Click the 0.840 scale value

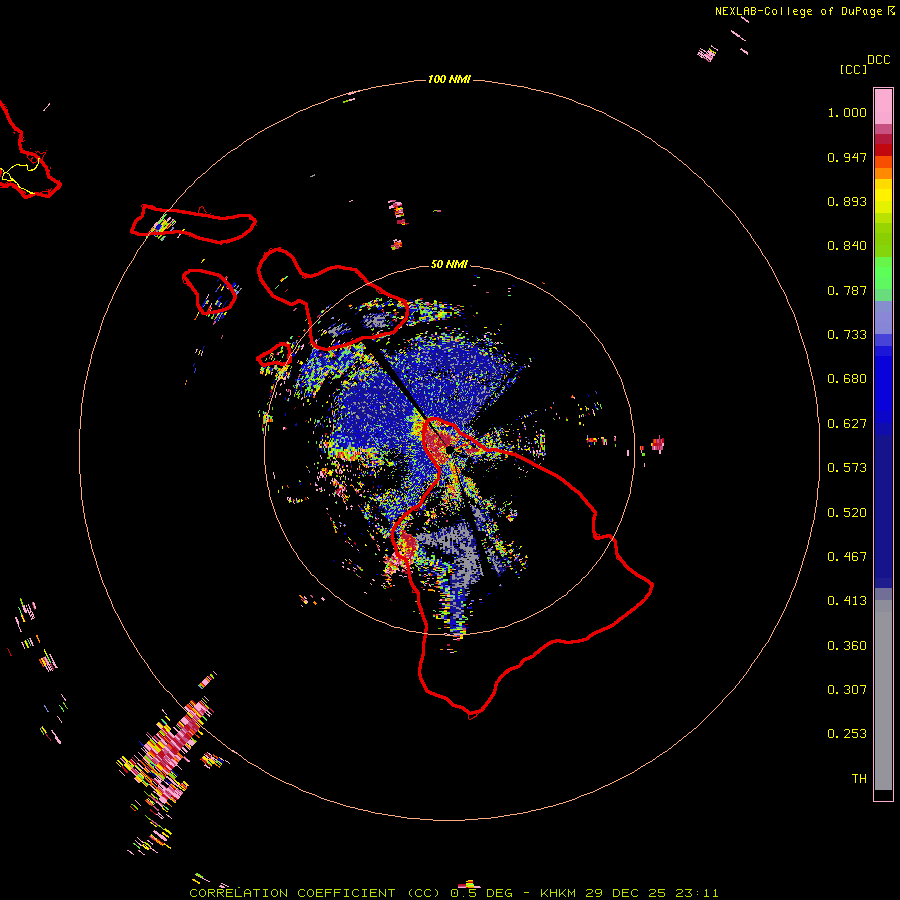847,246
